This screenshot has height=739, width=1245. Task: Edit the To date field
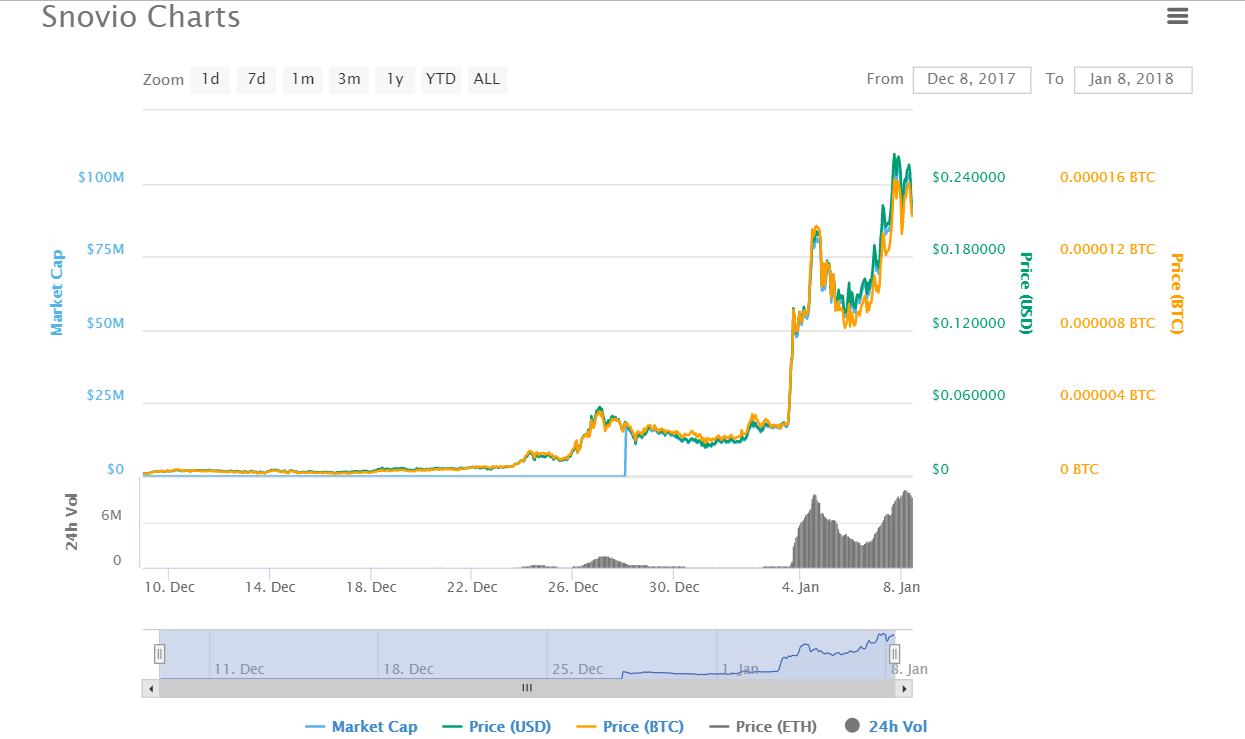1132,80
